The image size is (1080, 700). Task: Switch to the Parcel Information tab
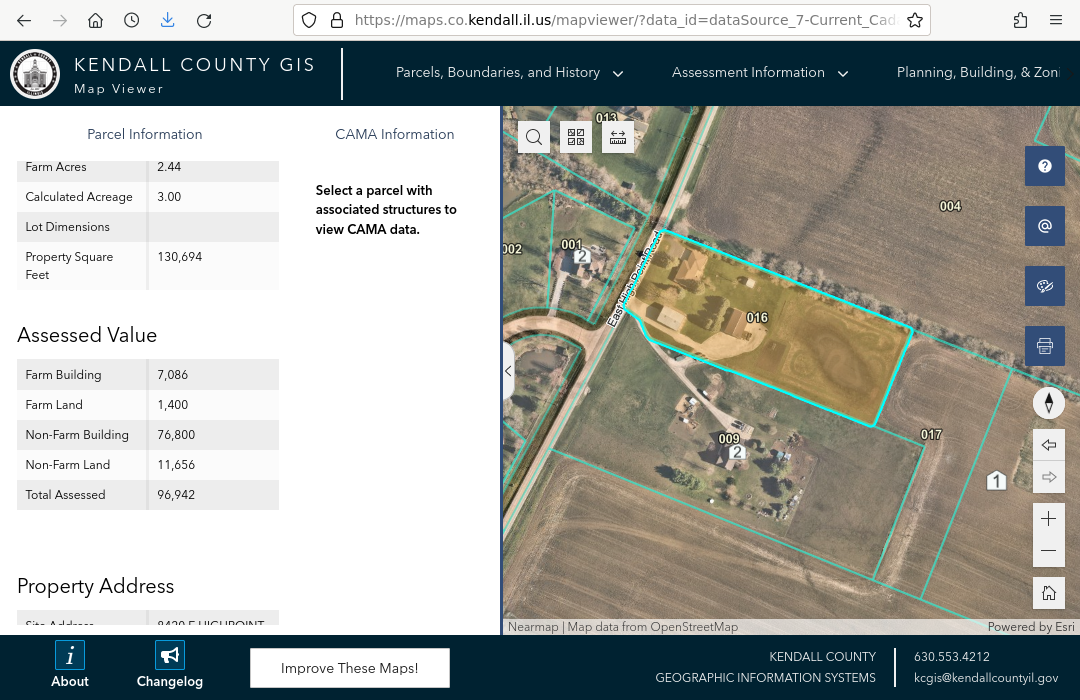click(145, 134)
